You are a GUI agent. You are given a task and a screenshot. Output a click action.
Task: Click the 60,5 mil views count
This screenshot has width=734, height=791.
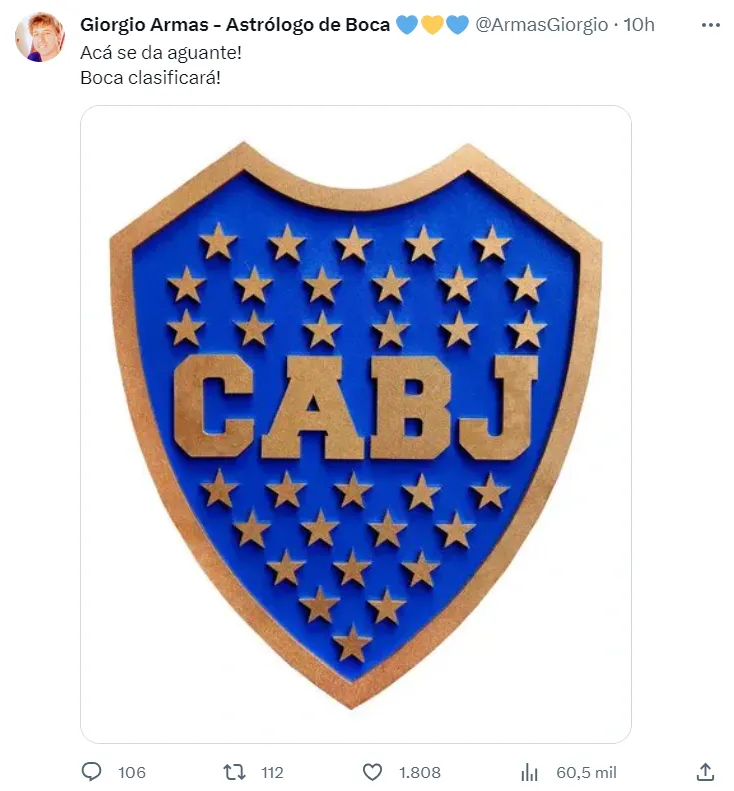tap(586, 772)
